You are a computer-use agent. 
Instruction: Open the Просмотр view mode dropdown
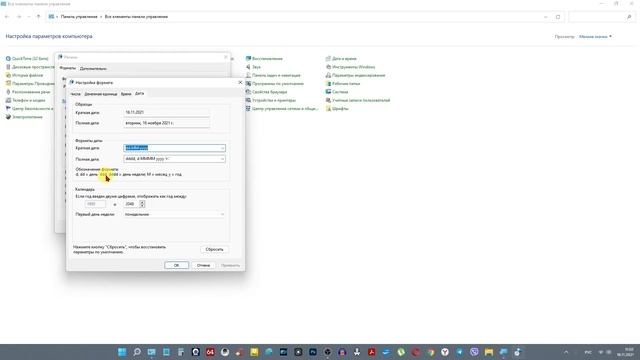[595, 37]
